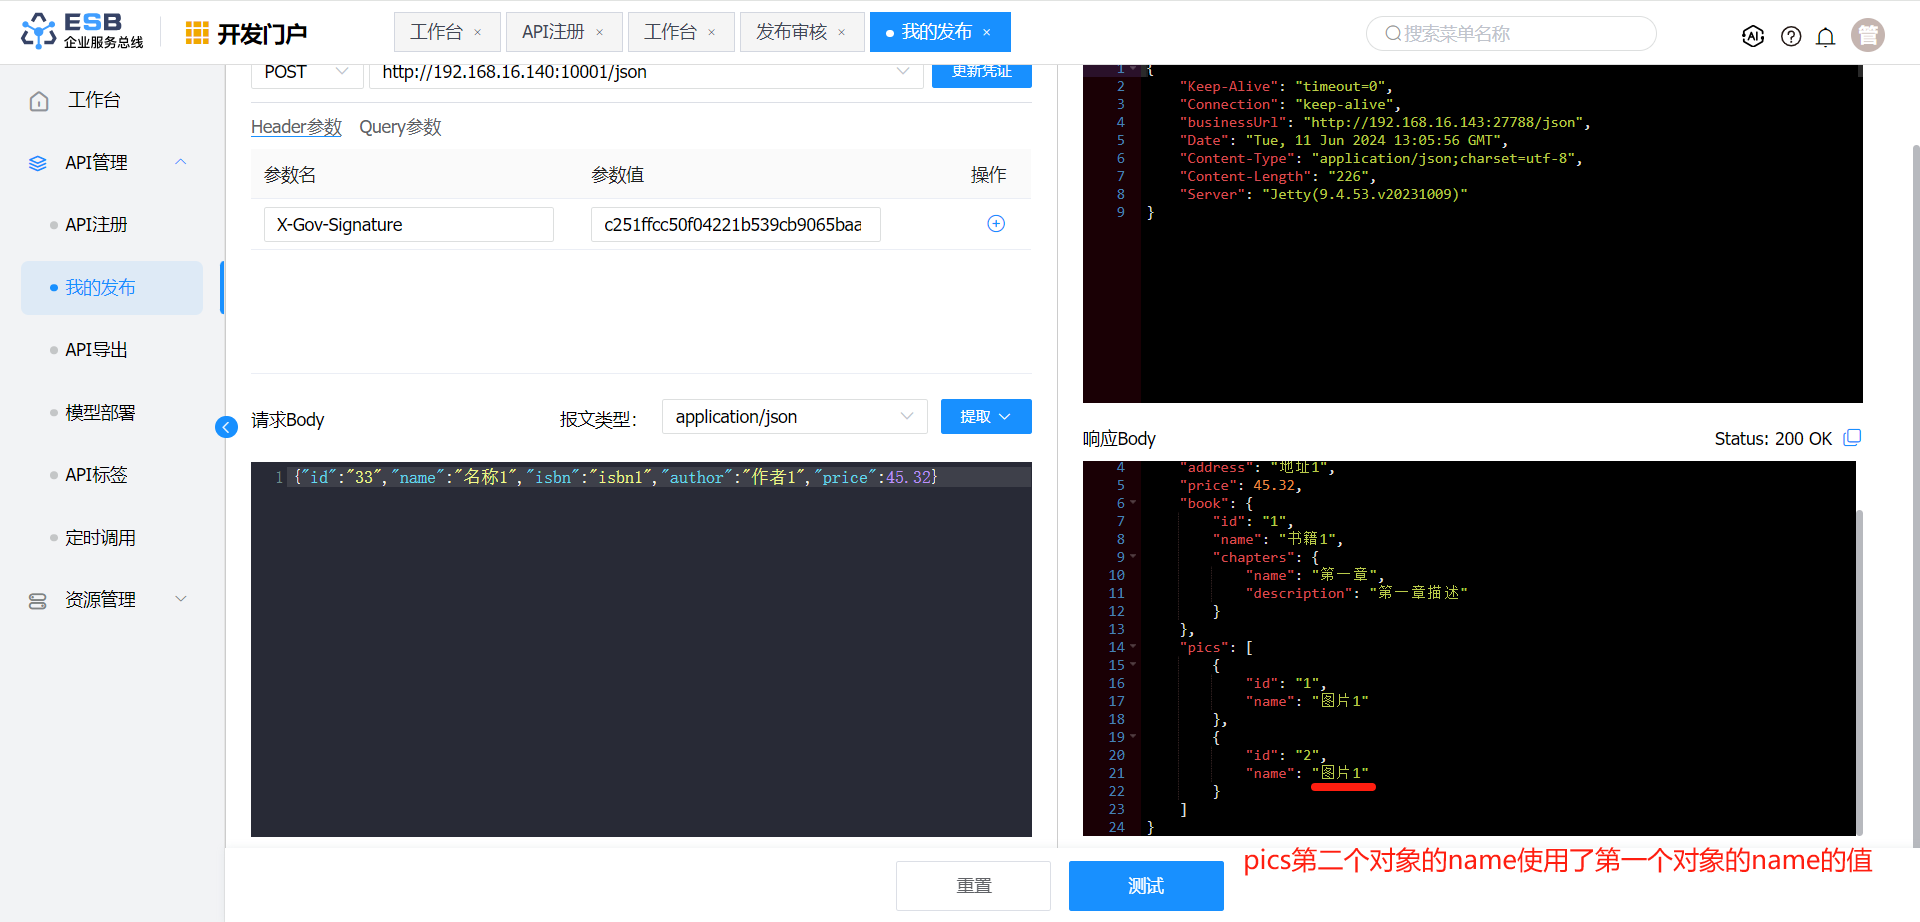Viewport: 1920px width, 922px height.
Task: Click the 重置 button
Action: [x=973, y=886]
